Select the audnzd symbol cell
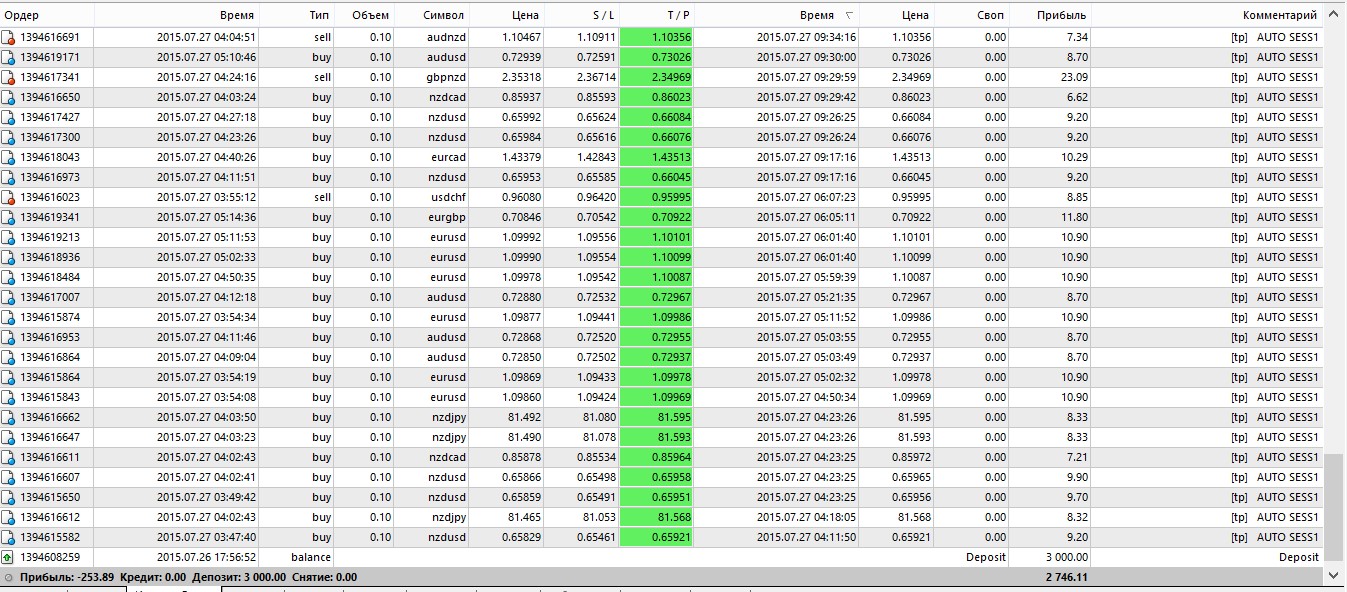1347x592 pixels. (x=446, y=37)
